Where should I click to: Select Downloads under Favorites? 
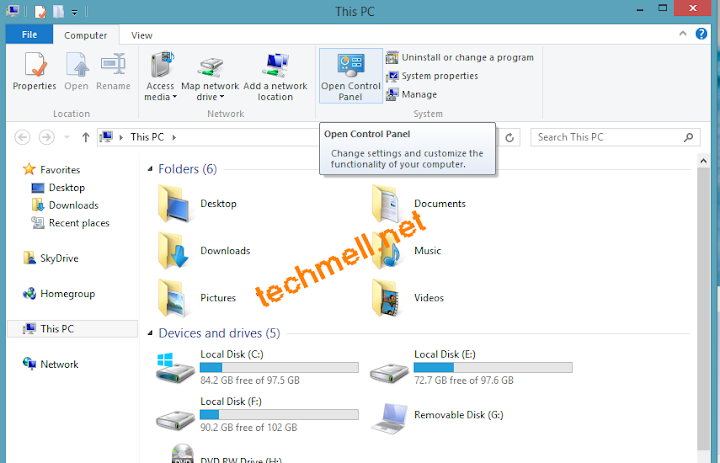pos(65,205)
